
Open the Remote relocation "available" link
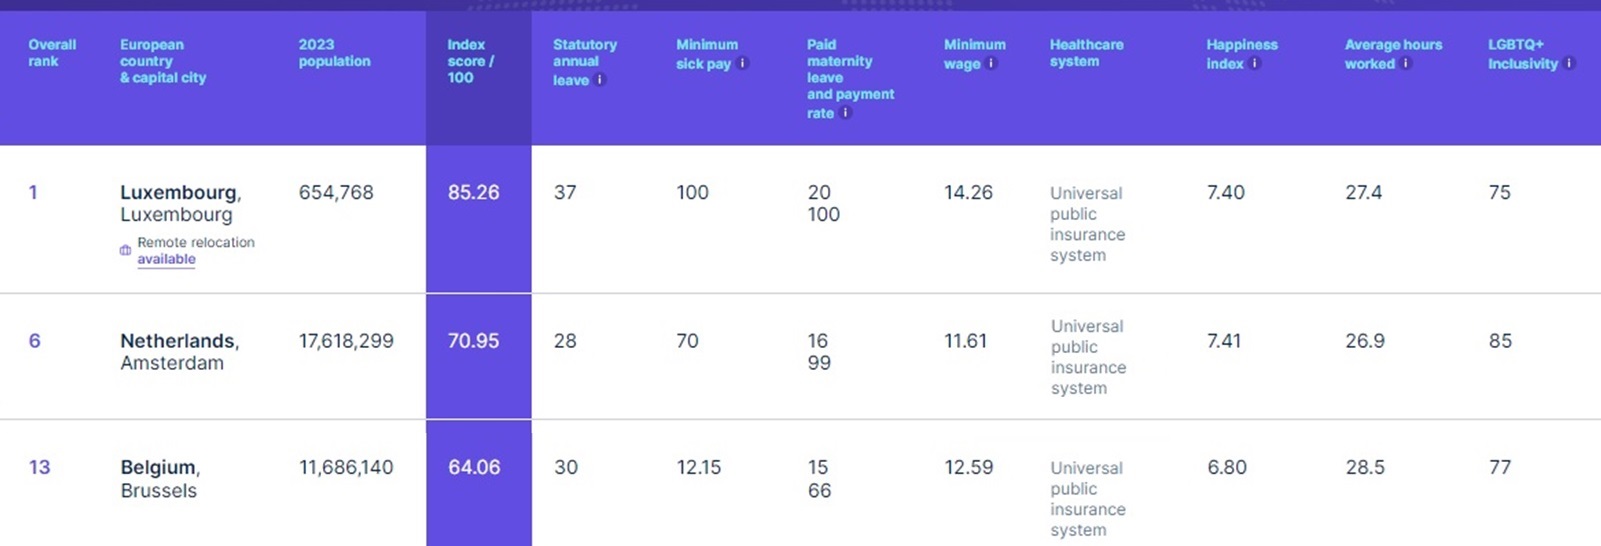[166, 259]
